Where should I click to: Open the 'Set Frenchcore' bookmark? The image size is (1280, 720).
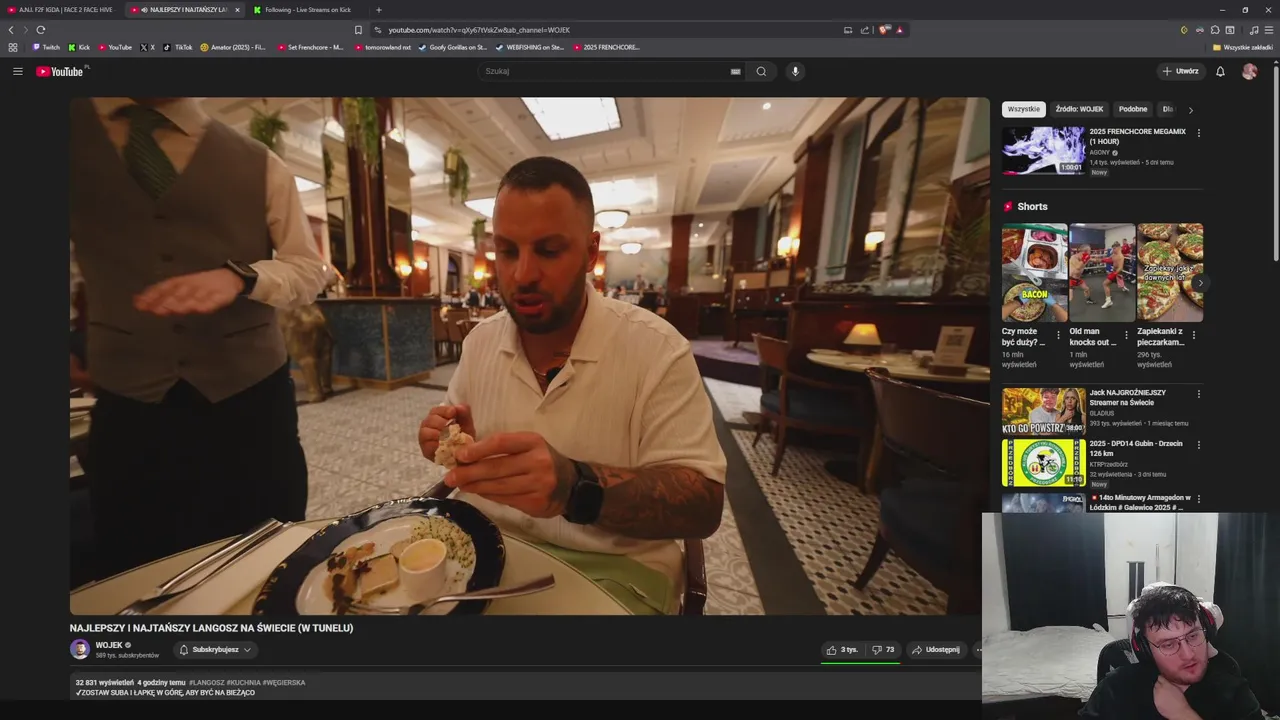(x=310, y=47)
